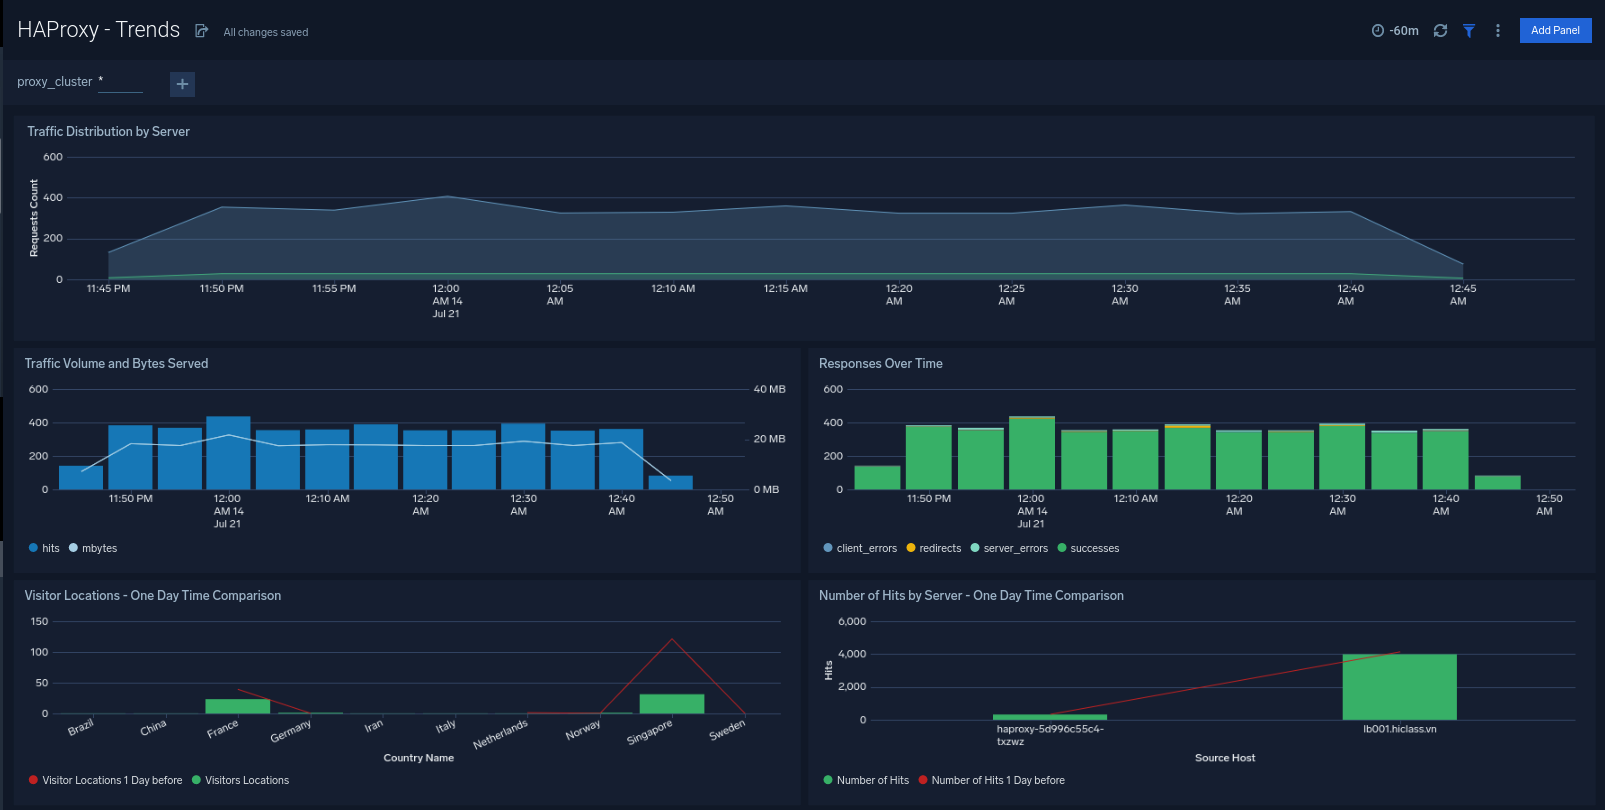The image size is (1605, 810).
Task: Click the plus icon to add a filter
Action: [182, 84]
